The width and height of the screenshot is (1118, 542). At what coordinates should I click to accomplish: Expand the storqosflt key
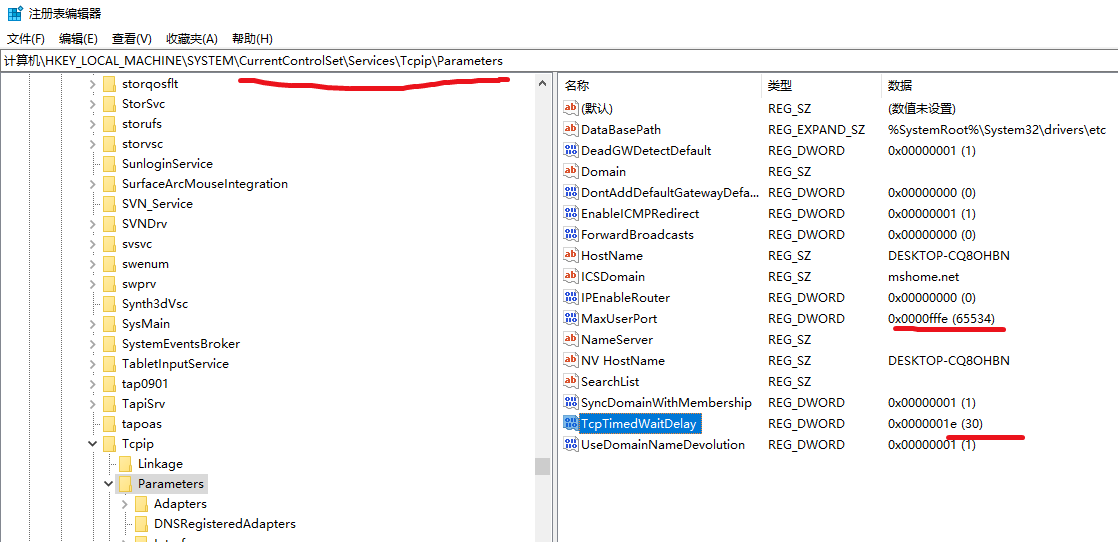pos(92,84)
